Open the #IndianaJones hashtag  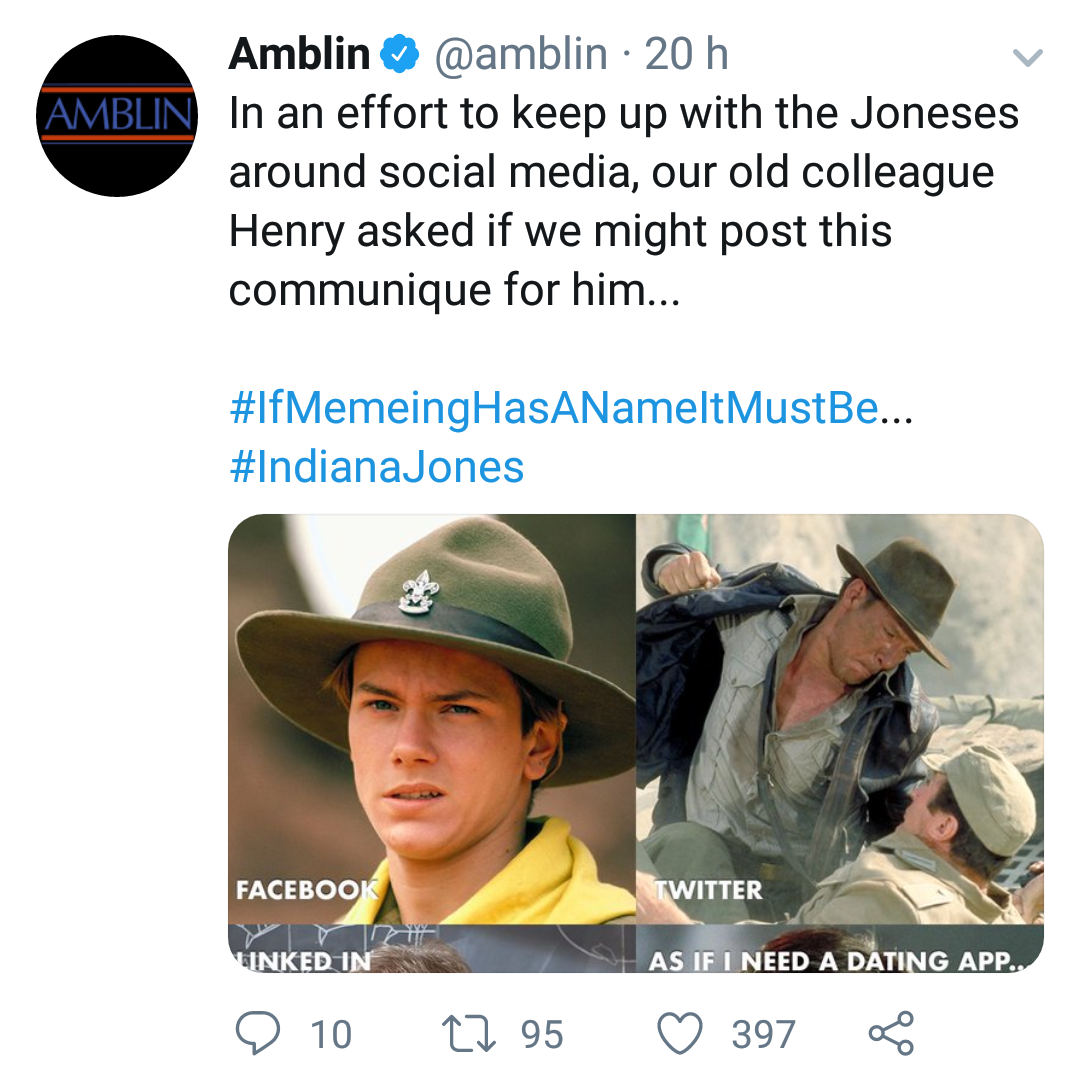pyautogui.click(x=377, y=466)
